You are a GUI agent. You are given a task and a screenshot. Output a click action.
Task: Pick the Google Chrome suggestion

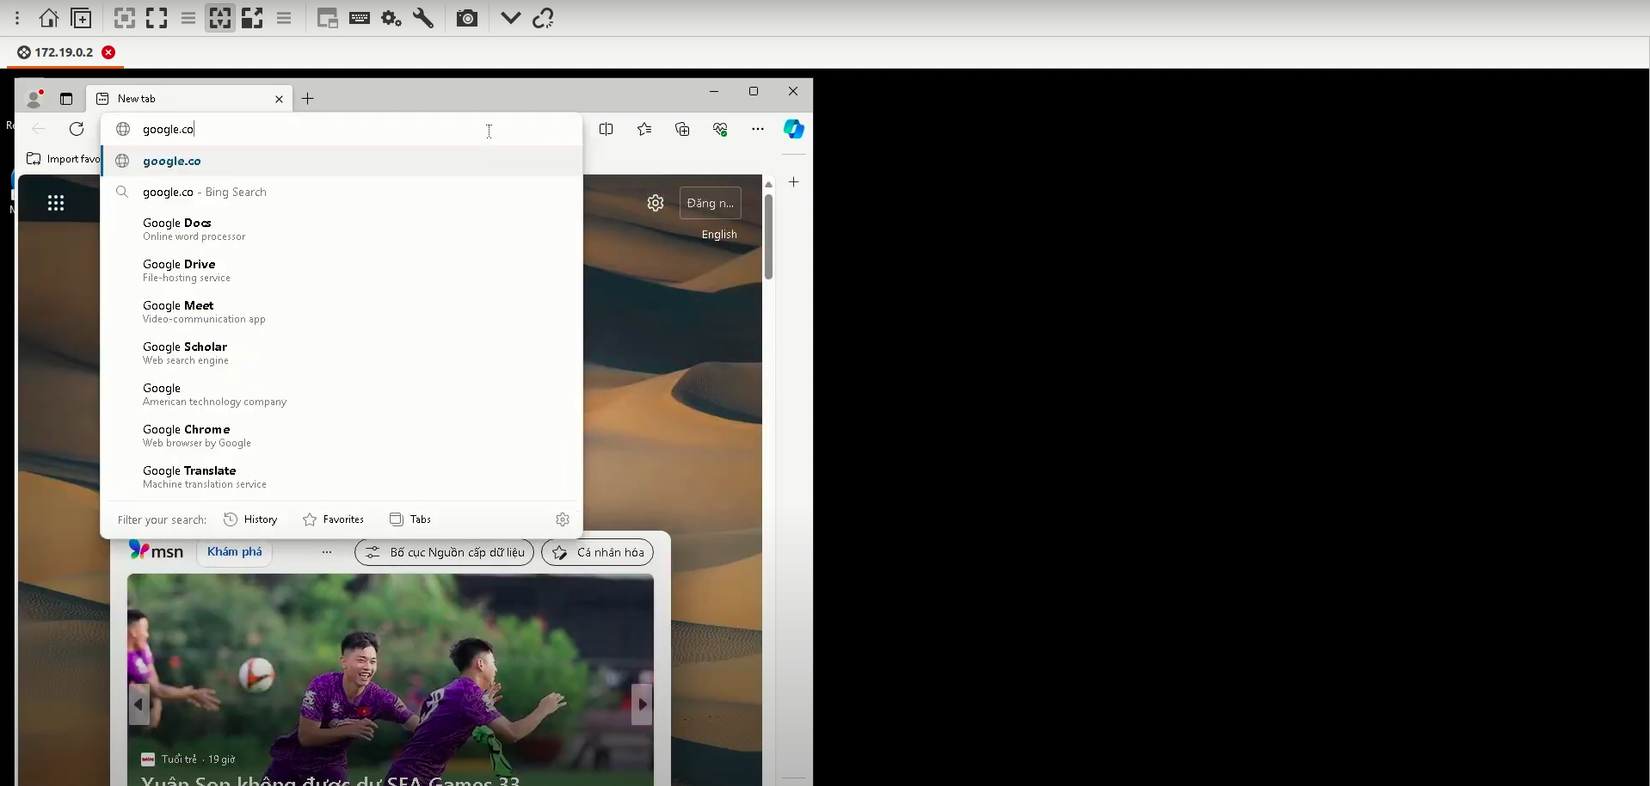click(x=342, y=435)
